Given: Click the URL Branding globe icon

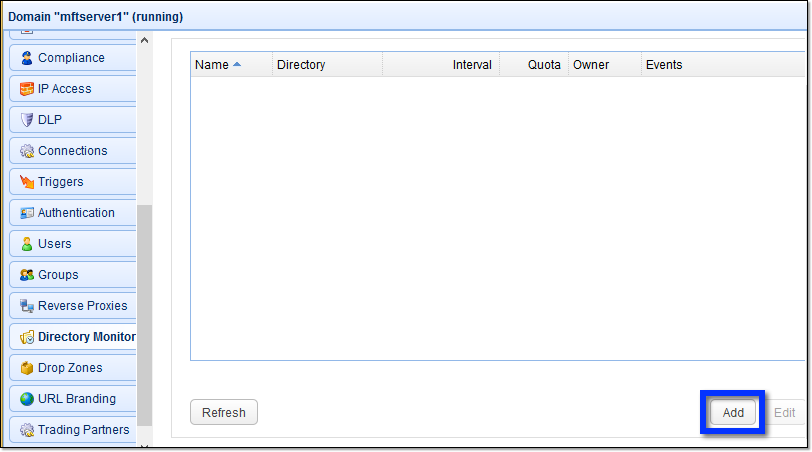Looking at the screenshot, I should click(27, 399).
